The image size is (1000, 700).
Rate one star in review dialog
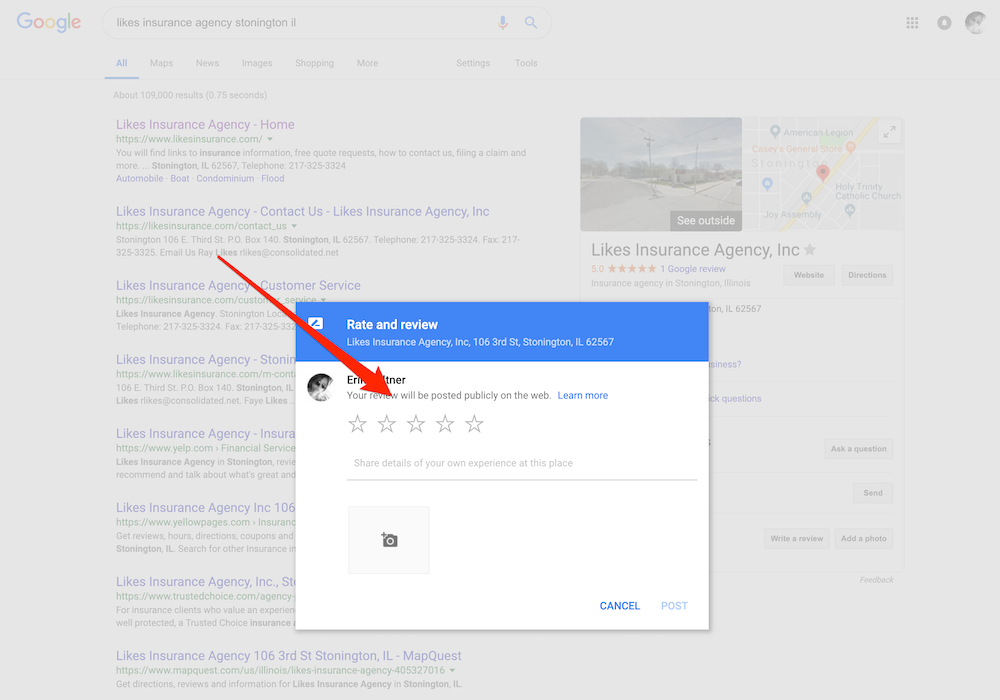point(357,424)
